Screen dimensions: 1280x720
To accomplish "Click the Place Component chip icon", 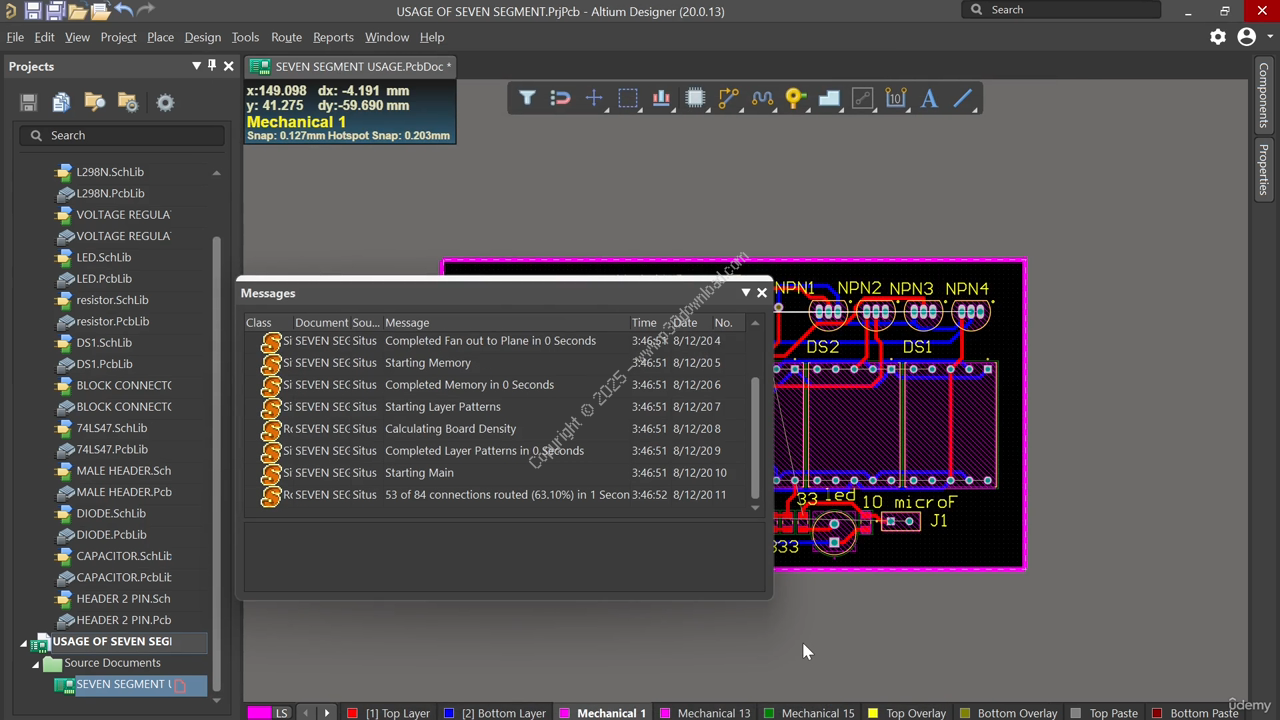I will [695, 98].
